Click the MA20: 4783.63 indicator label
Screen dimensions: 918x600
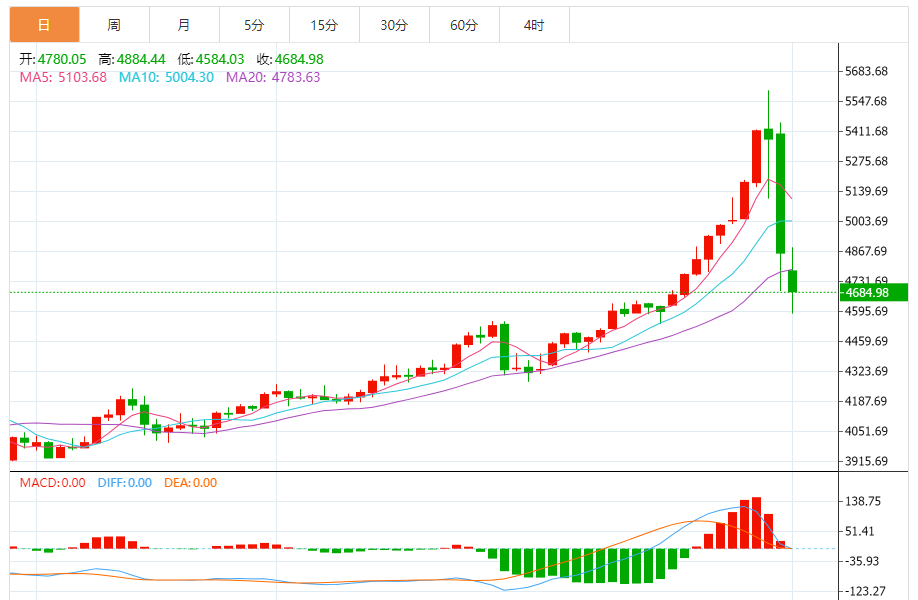point(273,77)
